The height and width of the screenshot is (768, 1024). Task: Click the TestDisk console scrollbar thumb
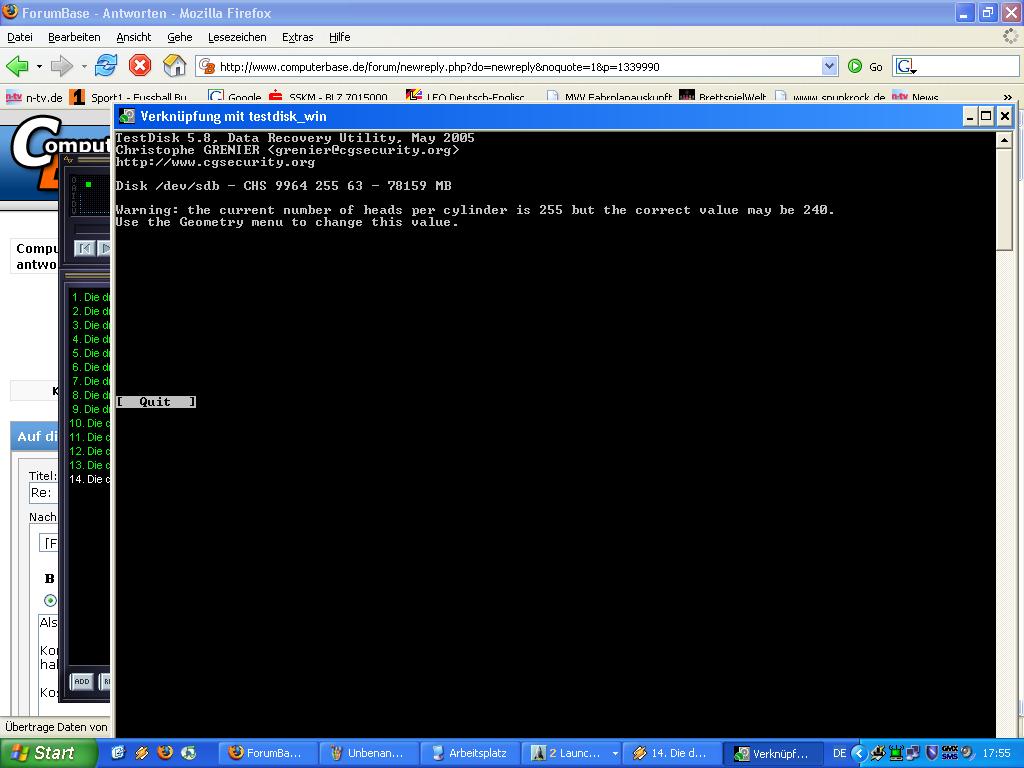(x=1004, y=199)
